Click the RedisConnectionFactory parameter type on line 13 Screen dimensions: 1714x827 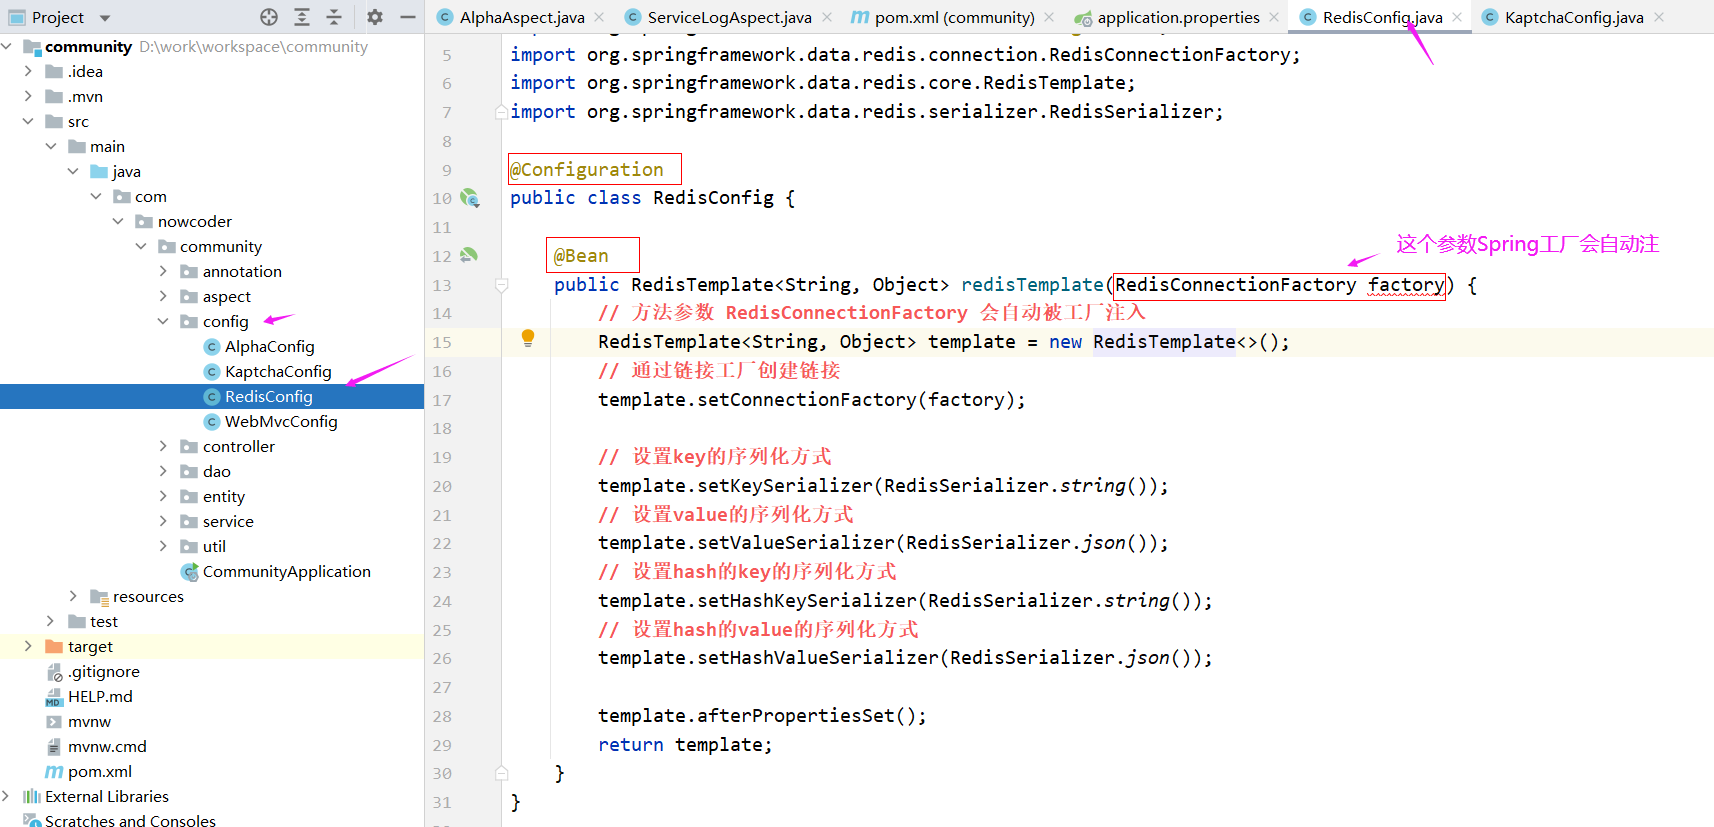1236,284
